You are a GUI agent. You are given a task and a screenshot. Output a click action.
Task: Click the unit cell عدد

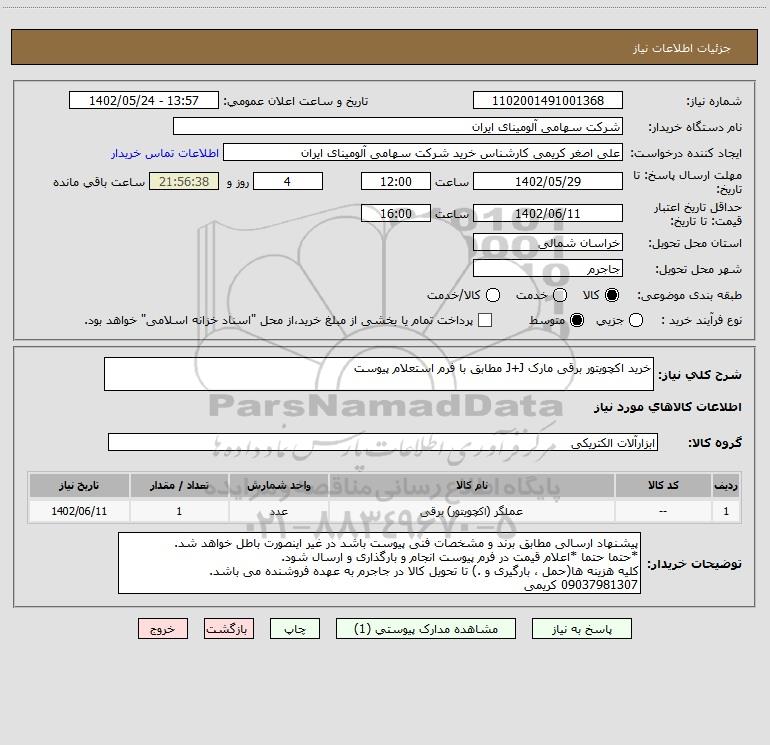[x=278, y=511]
